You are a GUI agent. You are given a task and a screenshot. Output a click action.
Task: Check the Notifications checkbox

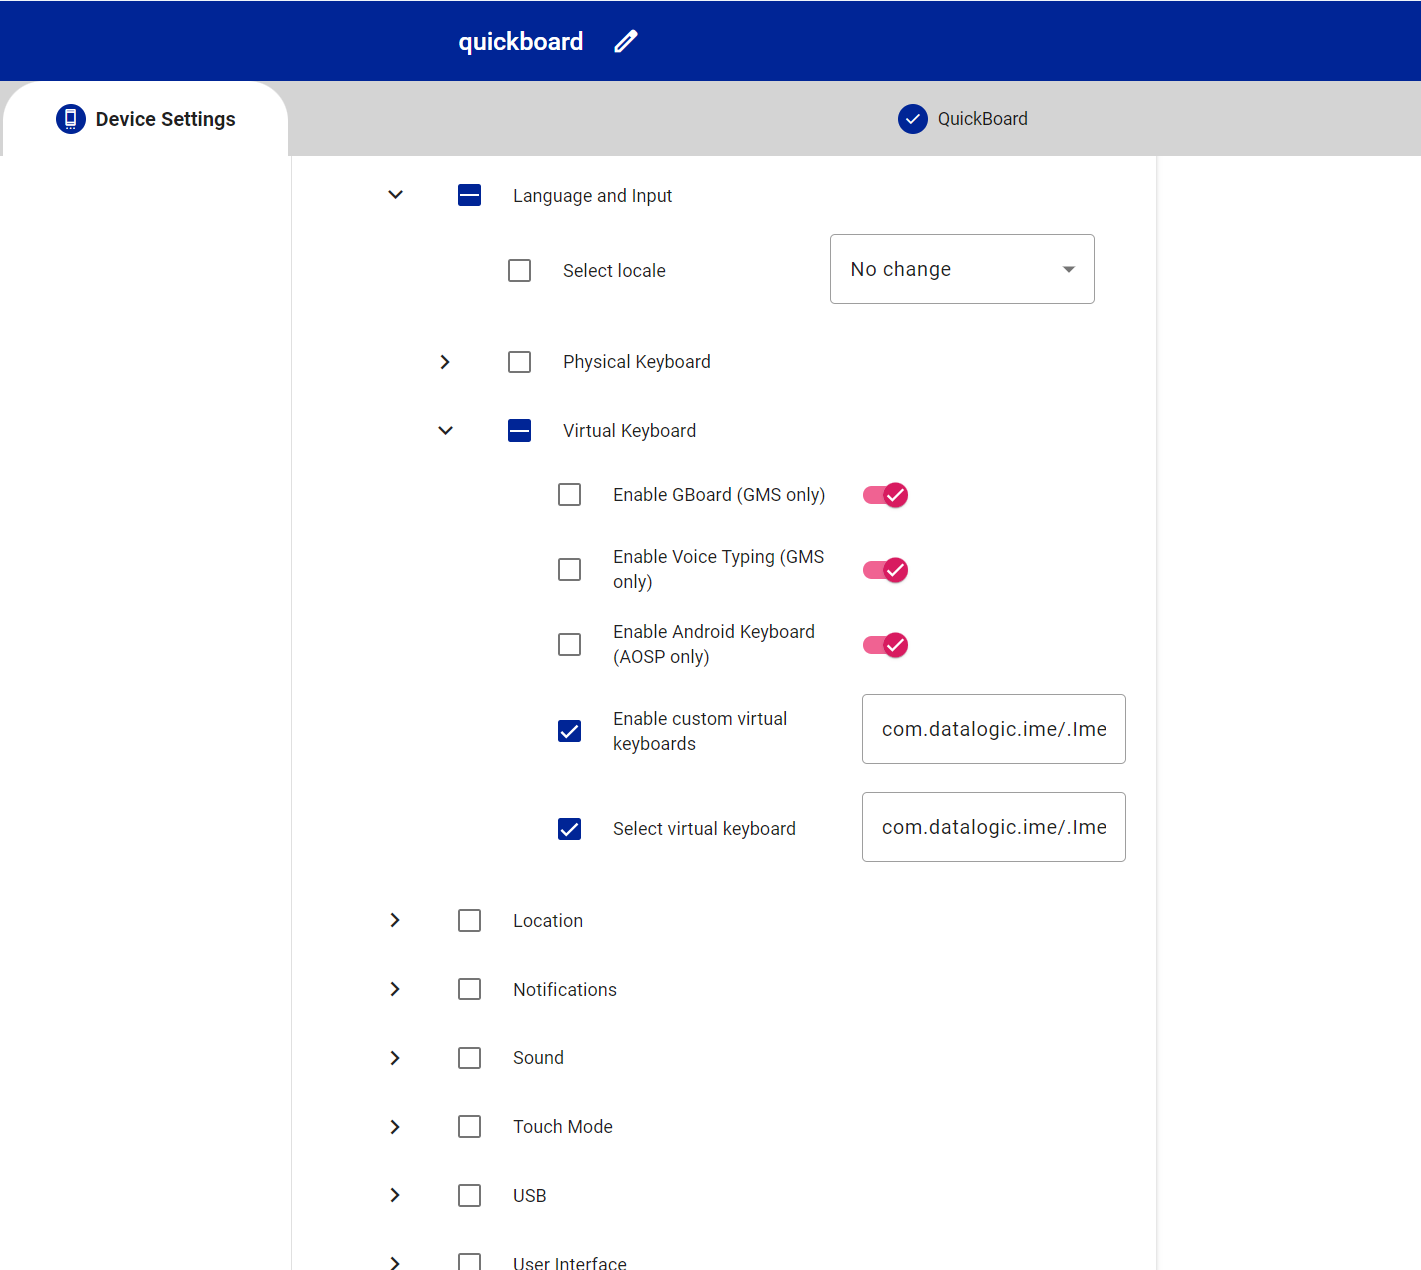click(x=470, y=989)
